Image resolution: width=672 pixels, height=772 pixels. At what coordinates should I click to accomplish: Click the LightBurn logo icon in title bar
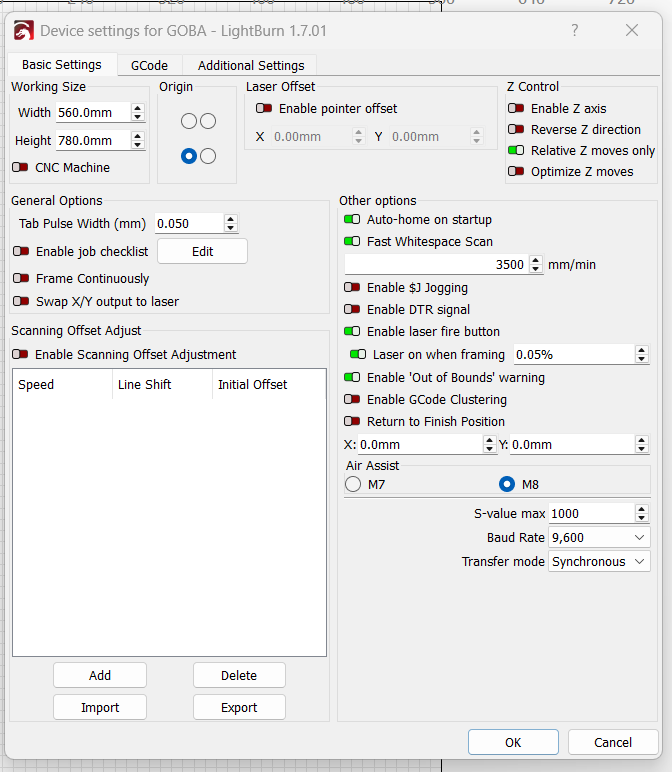pyautogui.click(x=24, y=31)
